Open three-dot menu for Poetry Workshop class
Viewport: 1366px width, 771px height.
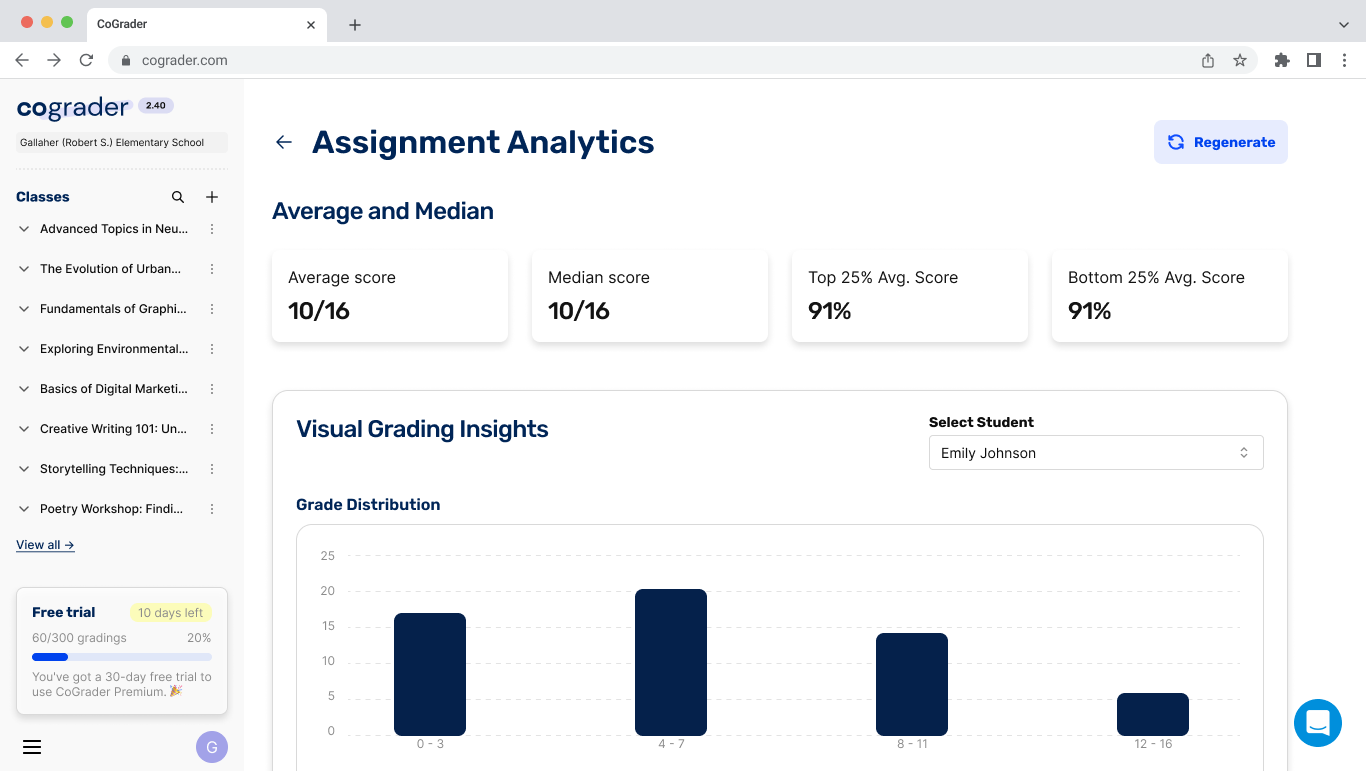[212, 509]
